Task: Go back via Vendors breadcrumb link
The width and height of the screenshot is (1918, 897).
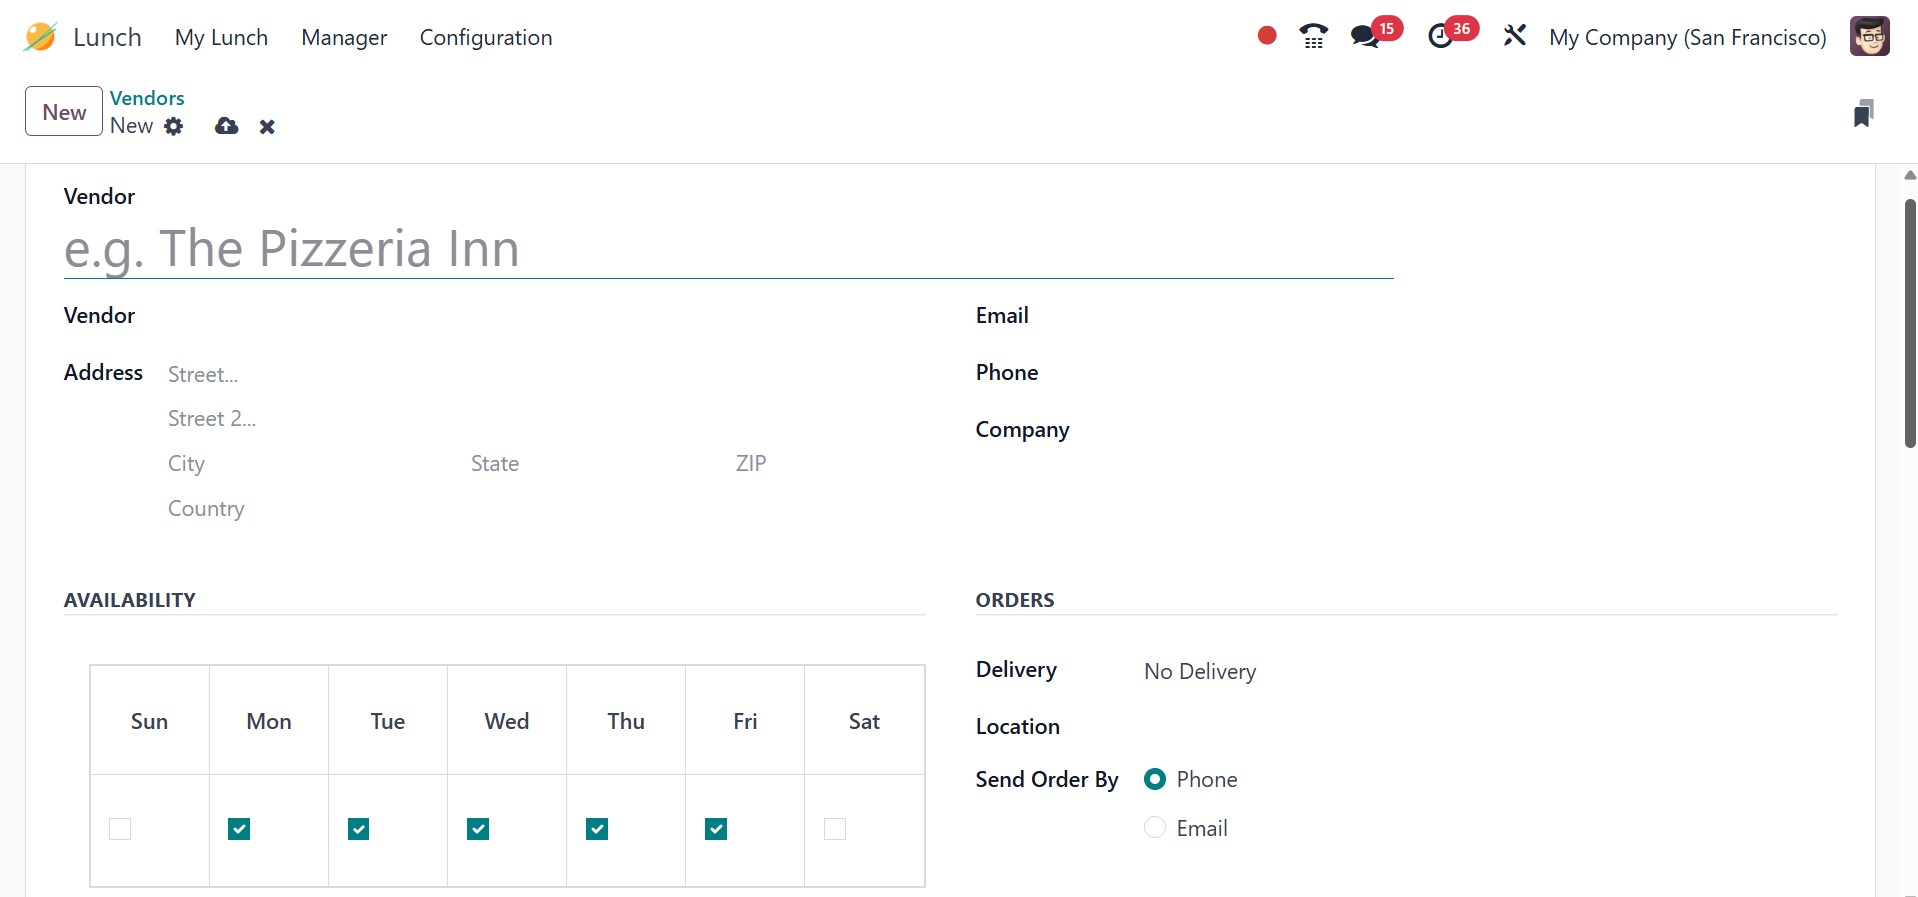Action: click(147, 98)
